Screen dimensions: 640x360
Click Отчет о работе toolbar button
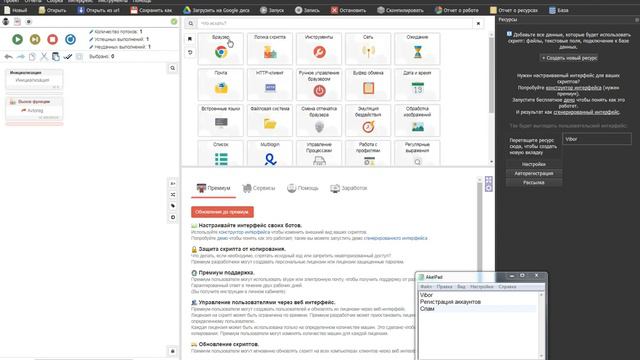pos(457,10)
